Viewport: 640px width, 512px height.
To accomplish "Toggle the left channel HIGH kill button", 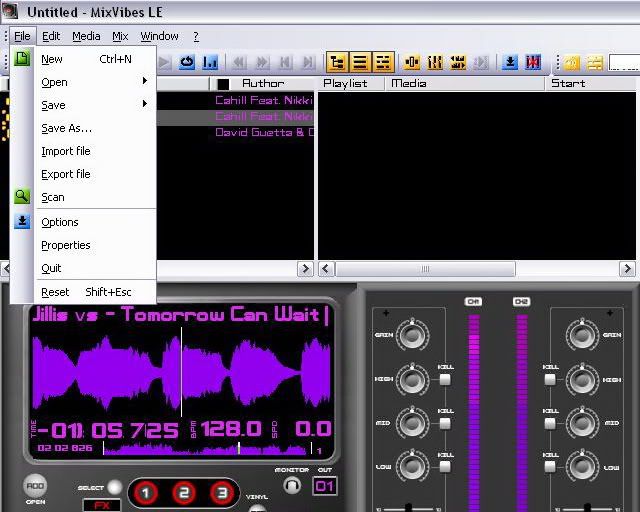I will click(x=445, y=380).
